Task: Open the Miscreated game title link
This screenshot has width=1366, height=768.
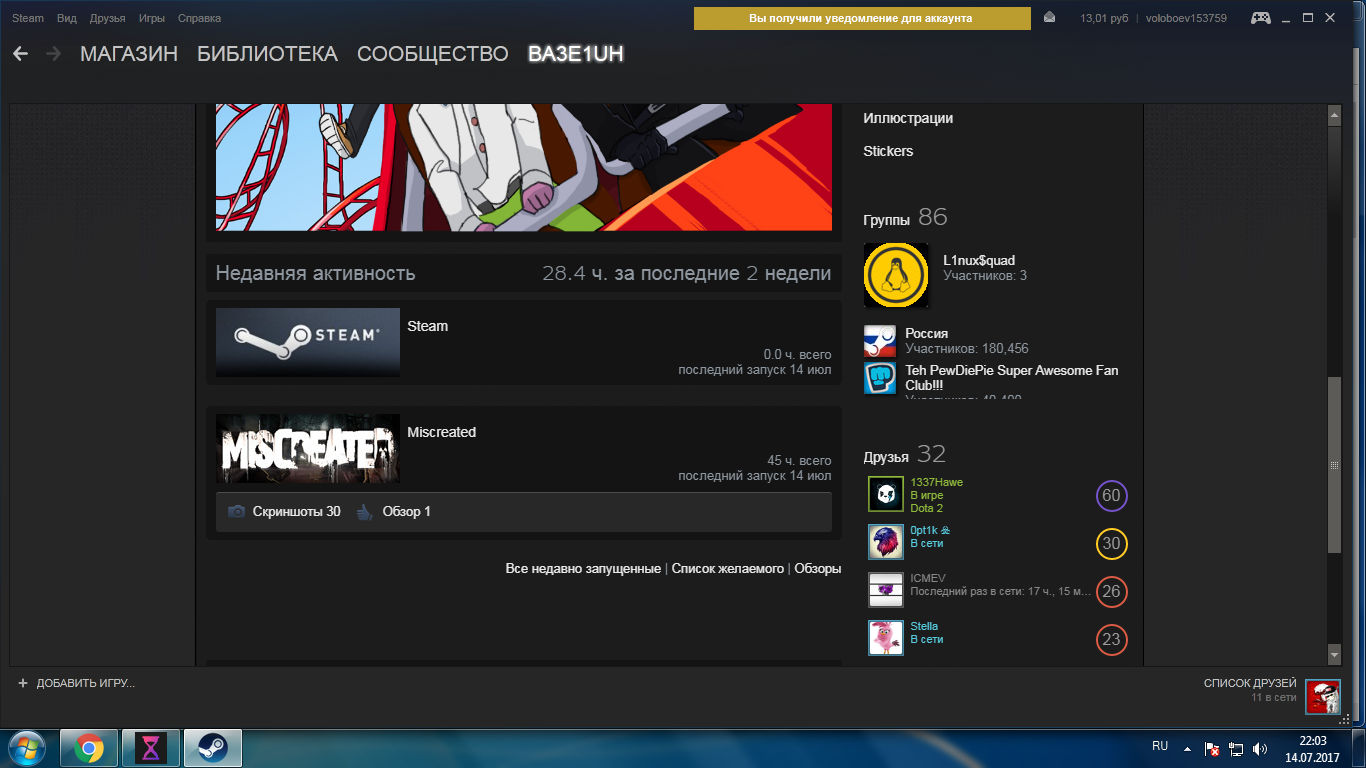Action: click(x=442, y=432)
